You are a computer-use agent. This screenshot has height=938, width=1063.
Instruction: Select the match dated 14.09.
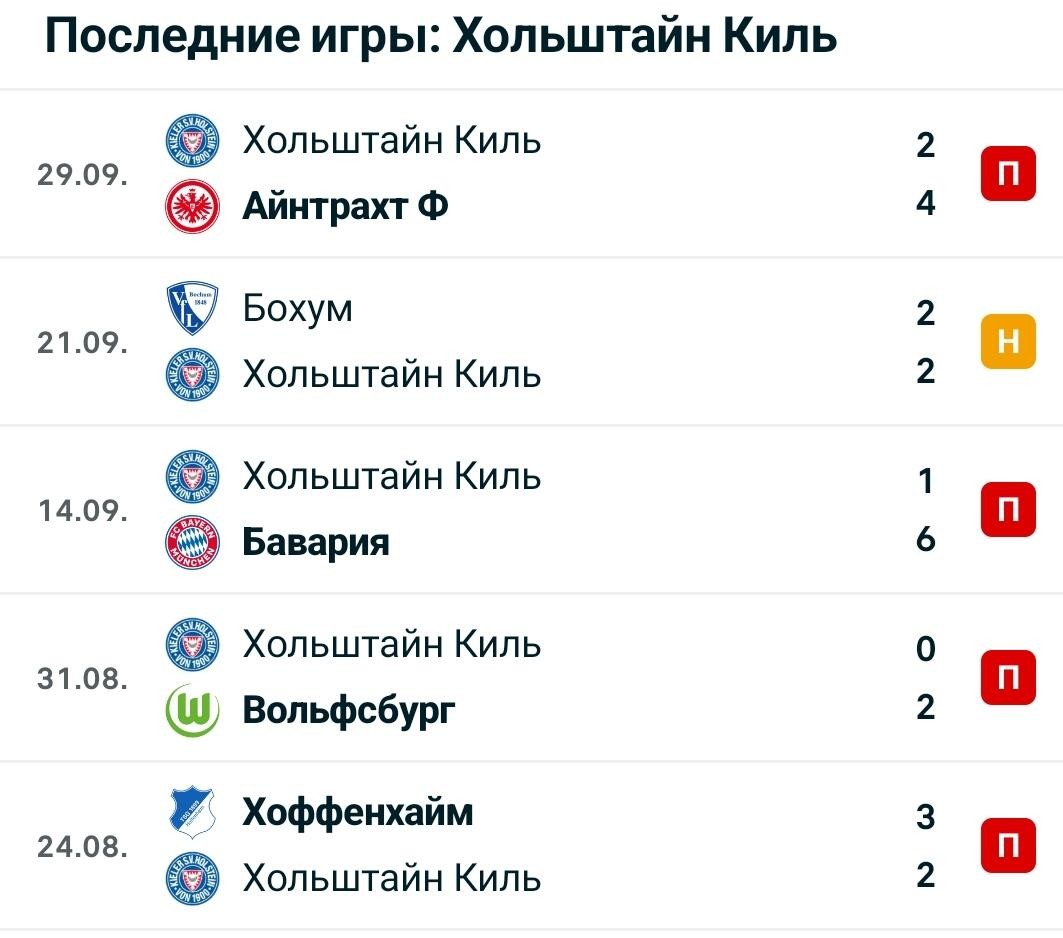point(532,510)
